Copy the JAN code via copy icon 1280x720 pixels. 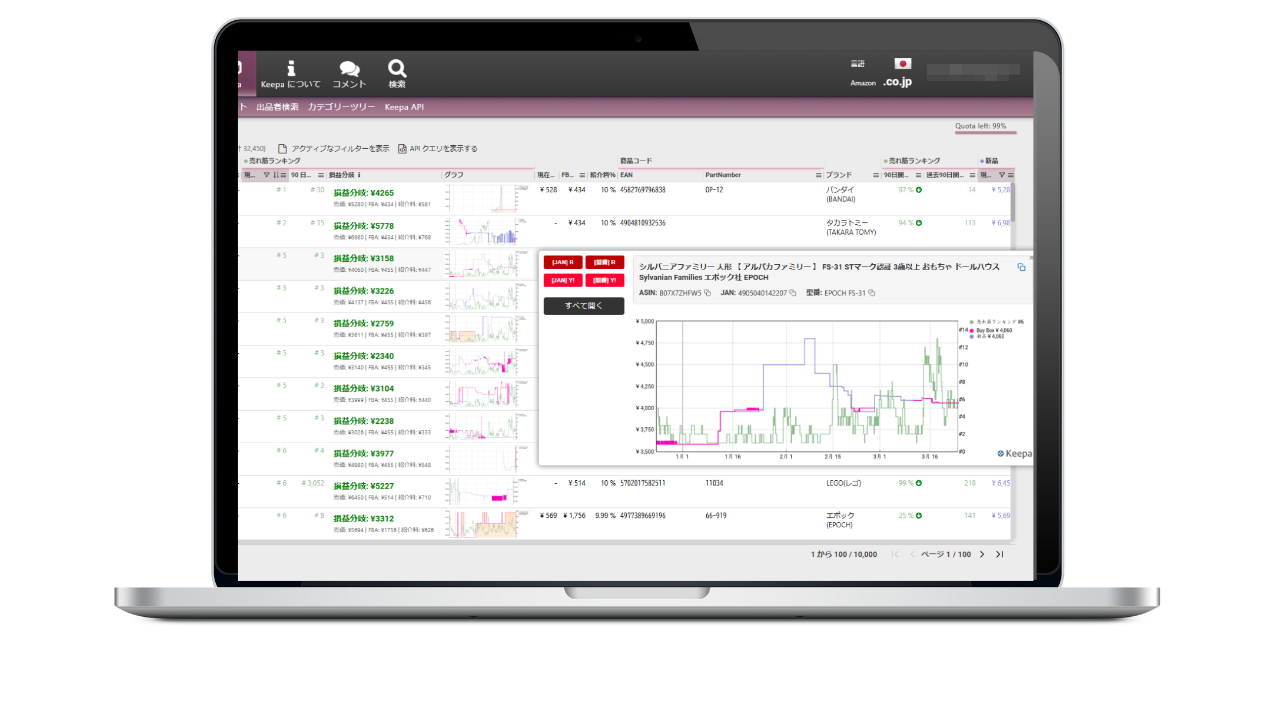792,293
